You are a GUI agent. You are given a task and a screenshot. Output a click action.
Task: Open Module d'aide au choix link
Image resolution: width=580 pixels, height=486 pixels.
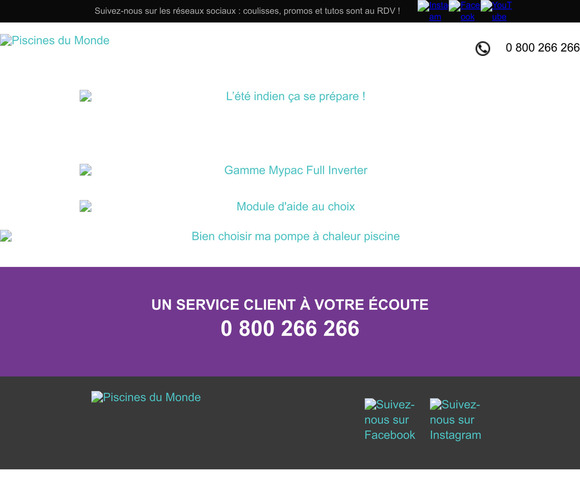[x=296, y=206]
